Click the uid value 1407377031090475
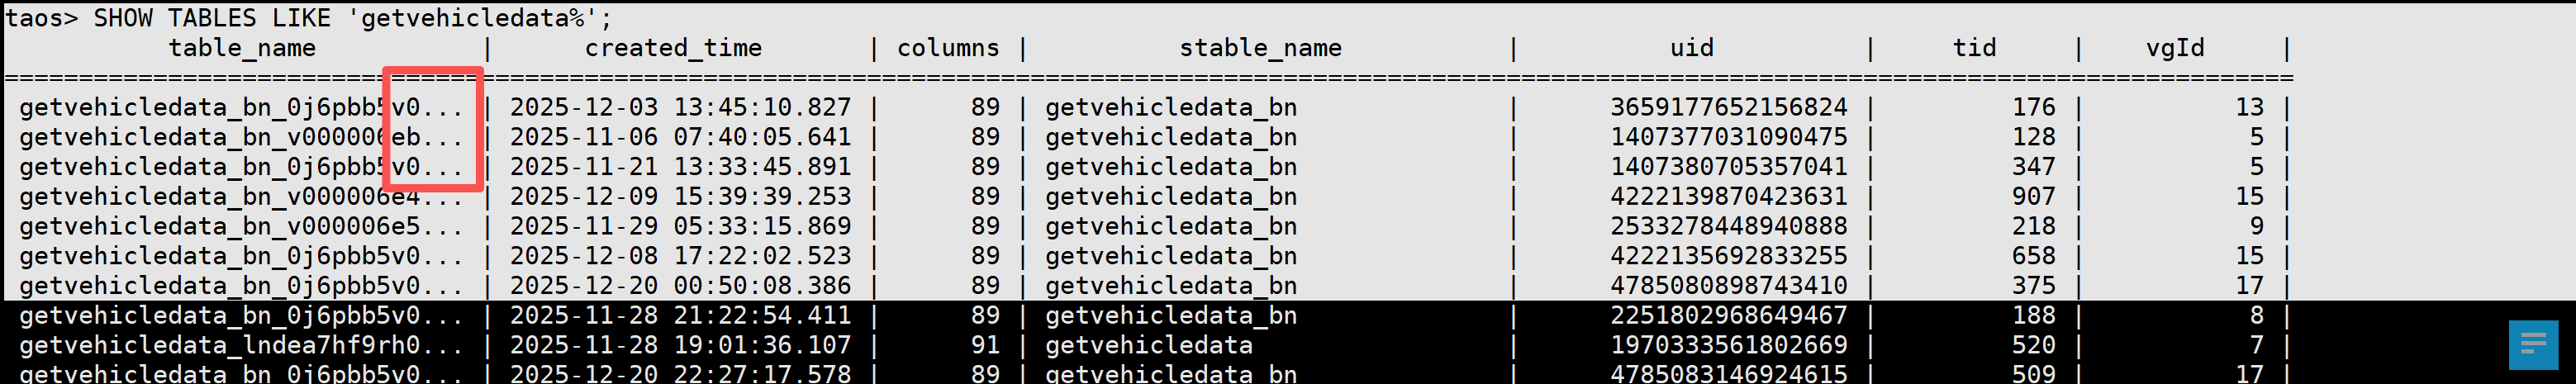The height and width of the screenshot is (384, 2576). pyautogui.click(x=1728, y=137)
